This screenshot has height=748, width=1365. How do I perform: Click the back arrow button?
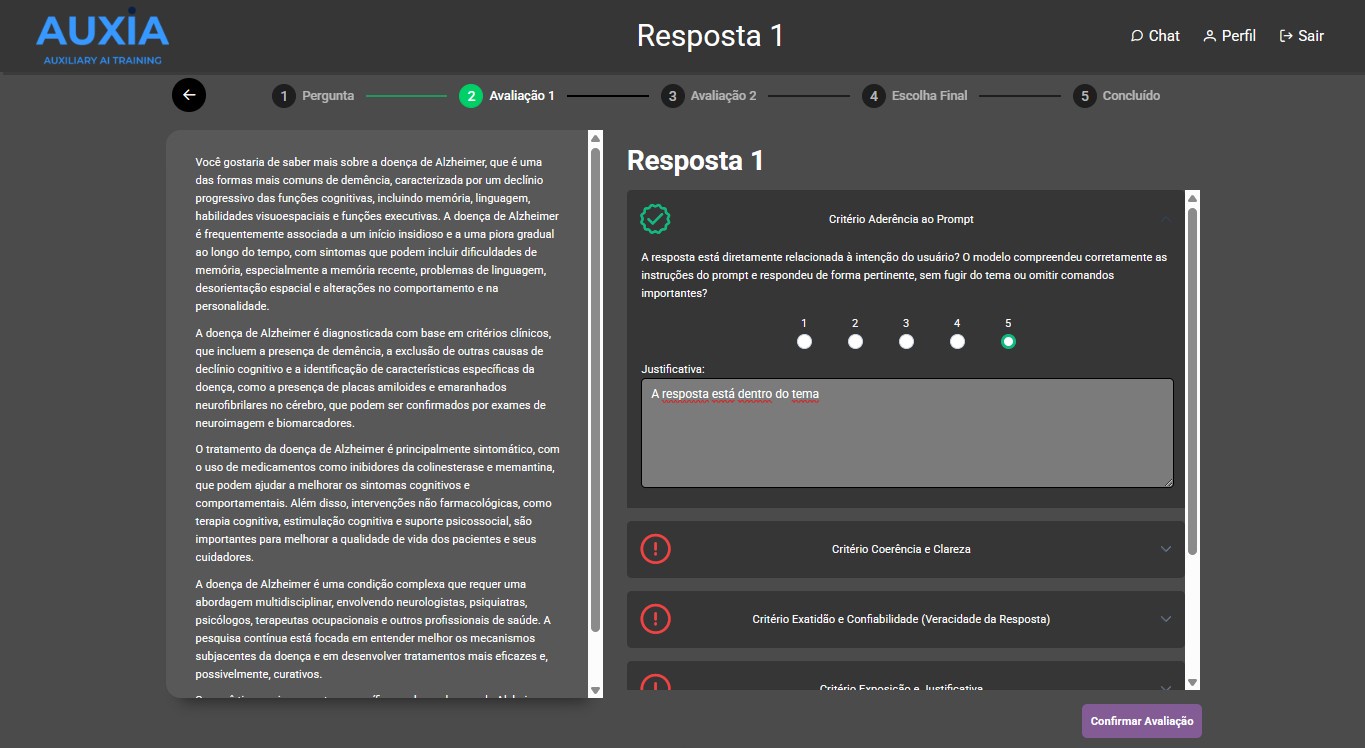pos(189,95)
